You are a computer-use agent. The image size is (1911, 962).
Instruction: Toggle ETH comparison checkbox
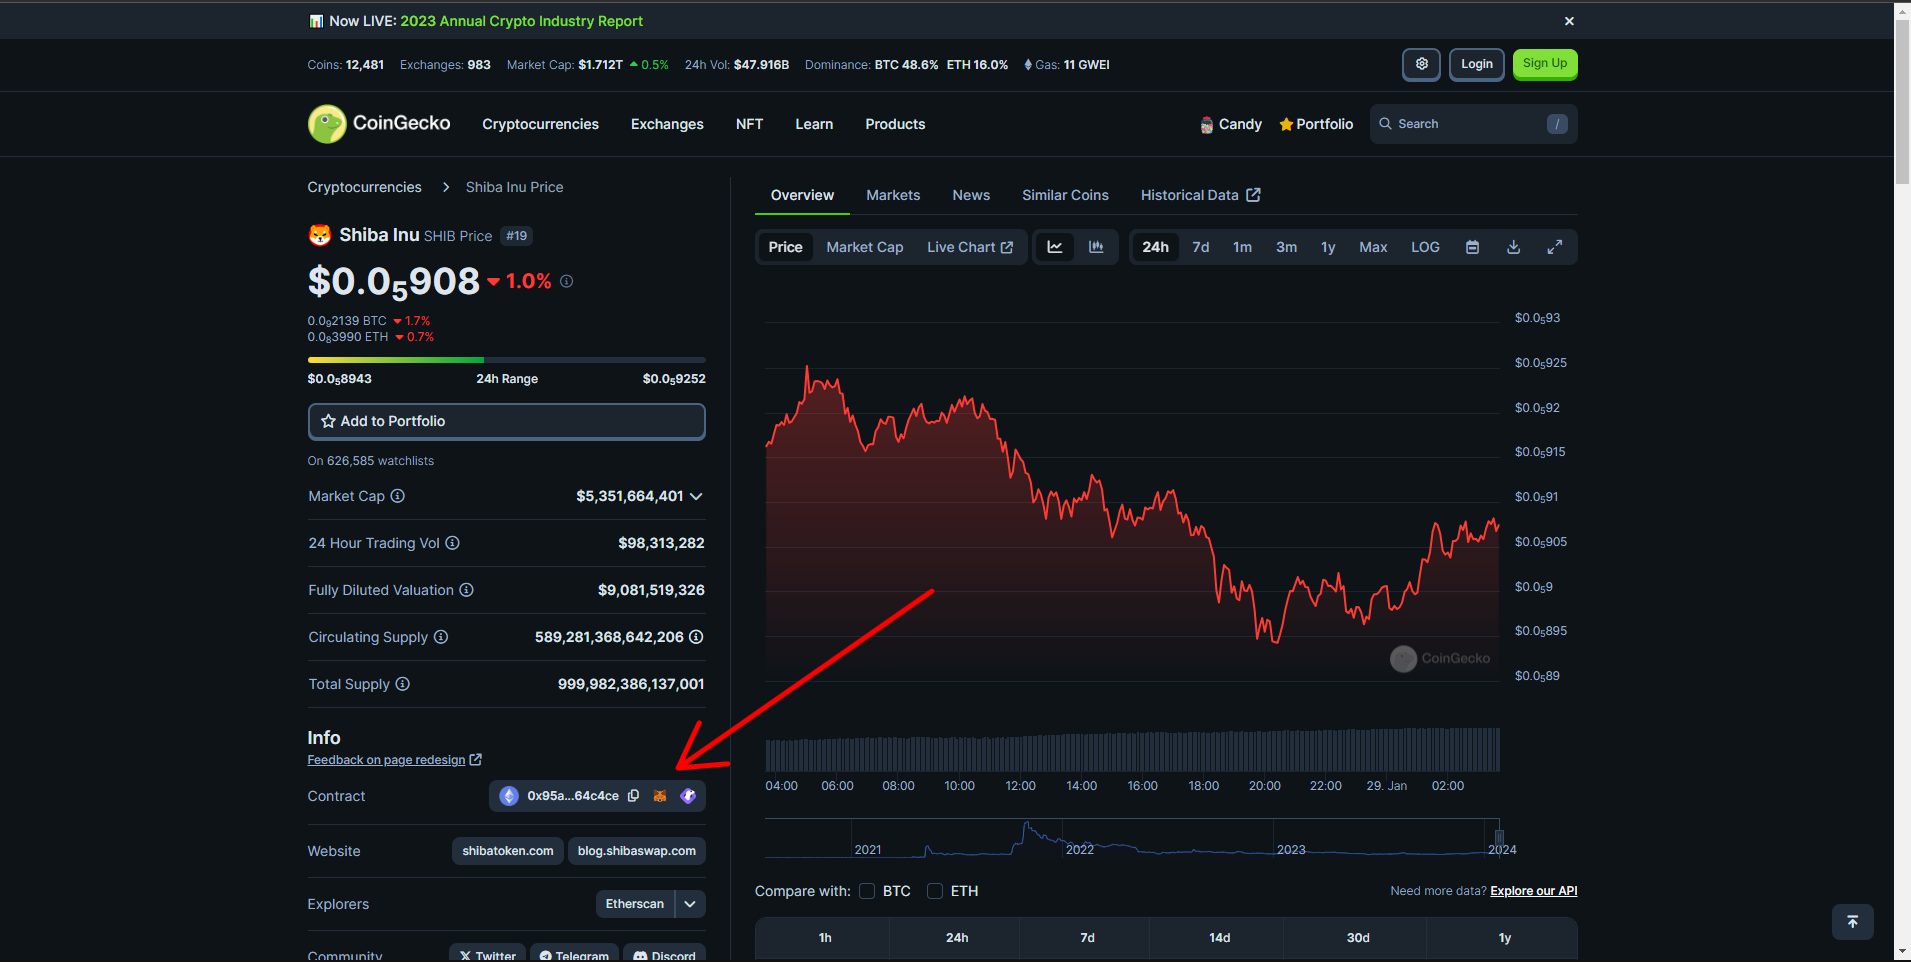(935, 891)
